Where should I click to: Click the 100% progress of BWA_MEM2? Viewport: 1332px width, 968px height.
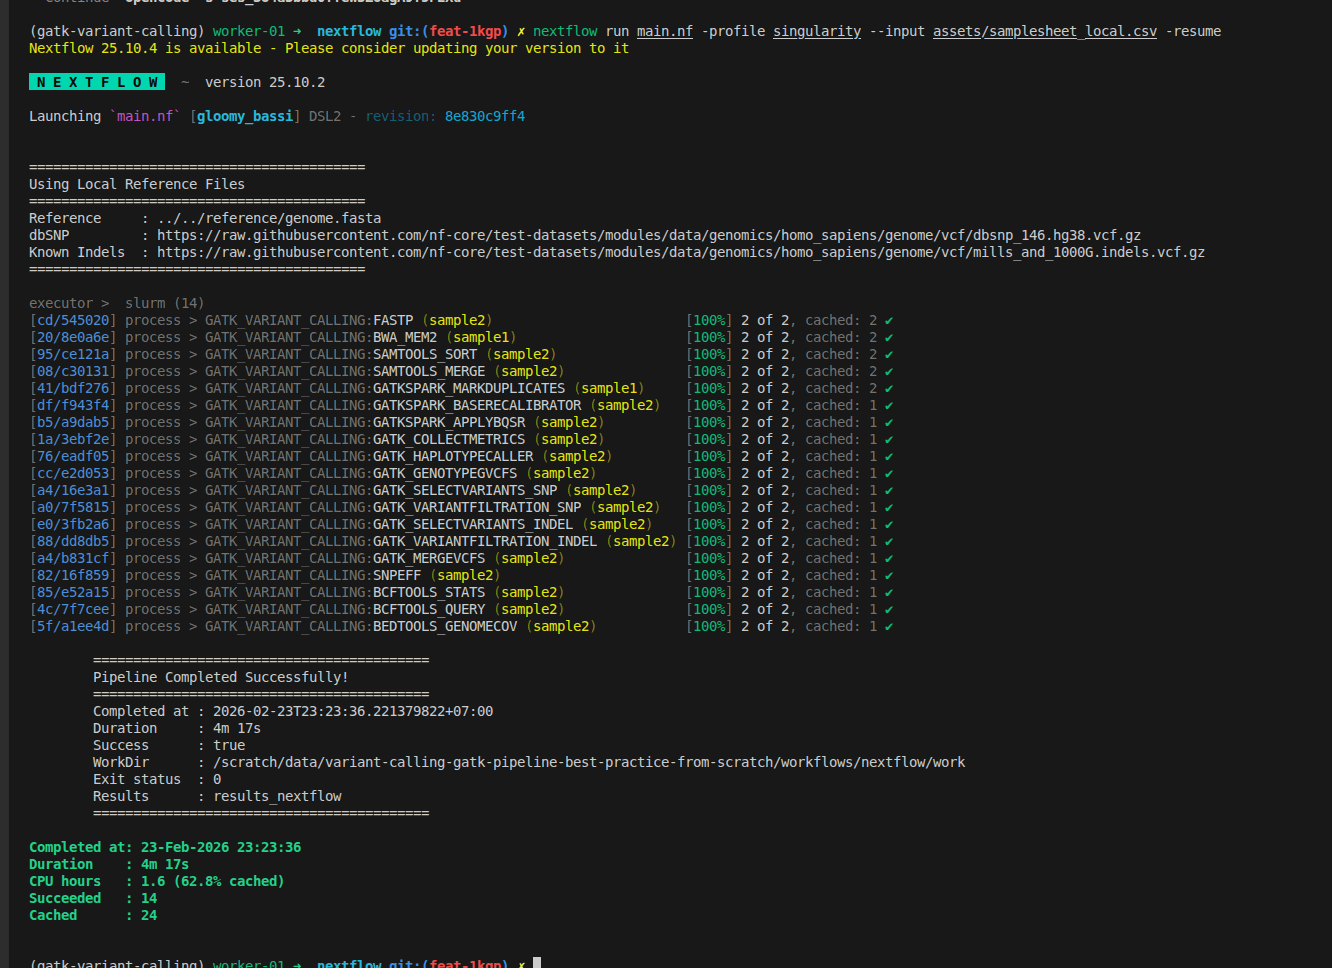[709, 338]
